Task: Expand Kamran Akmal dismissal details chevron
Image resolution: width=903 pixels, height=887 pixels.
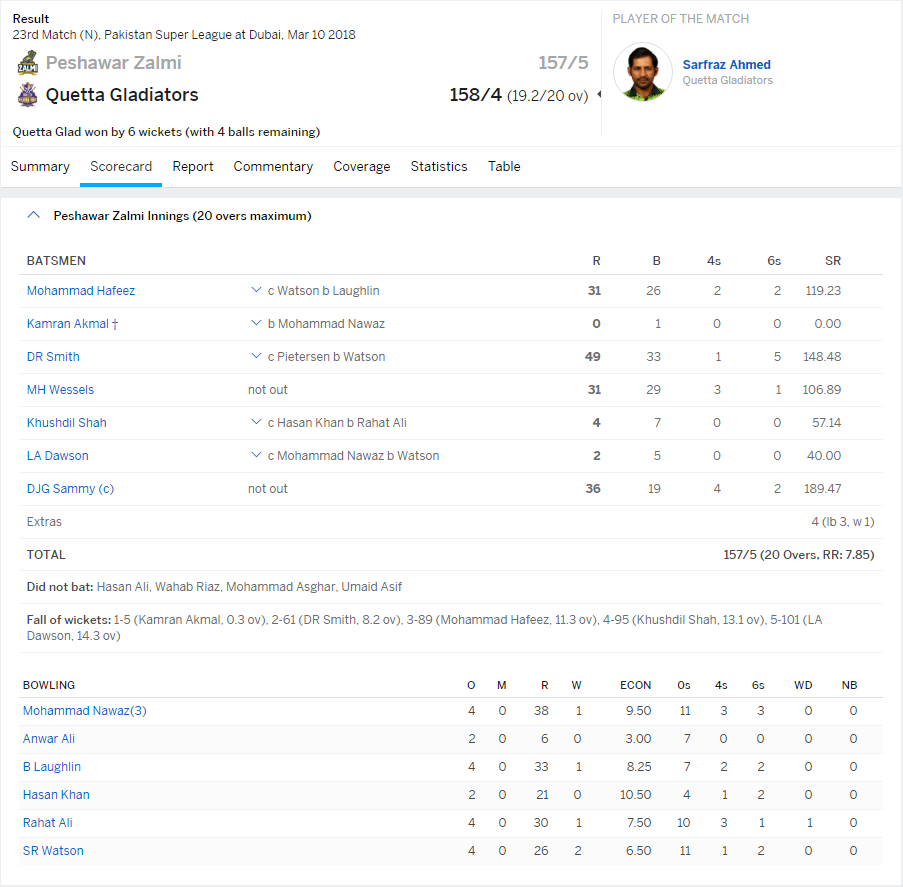Action: (x=257, y=324)
